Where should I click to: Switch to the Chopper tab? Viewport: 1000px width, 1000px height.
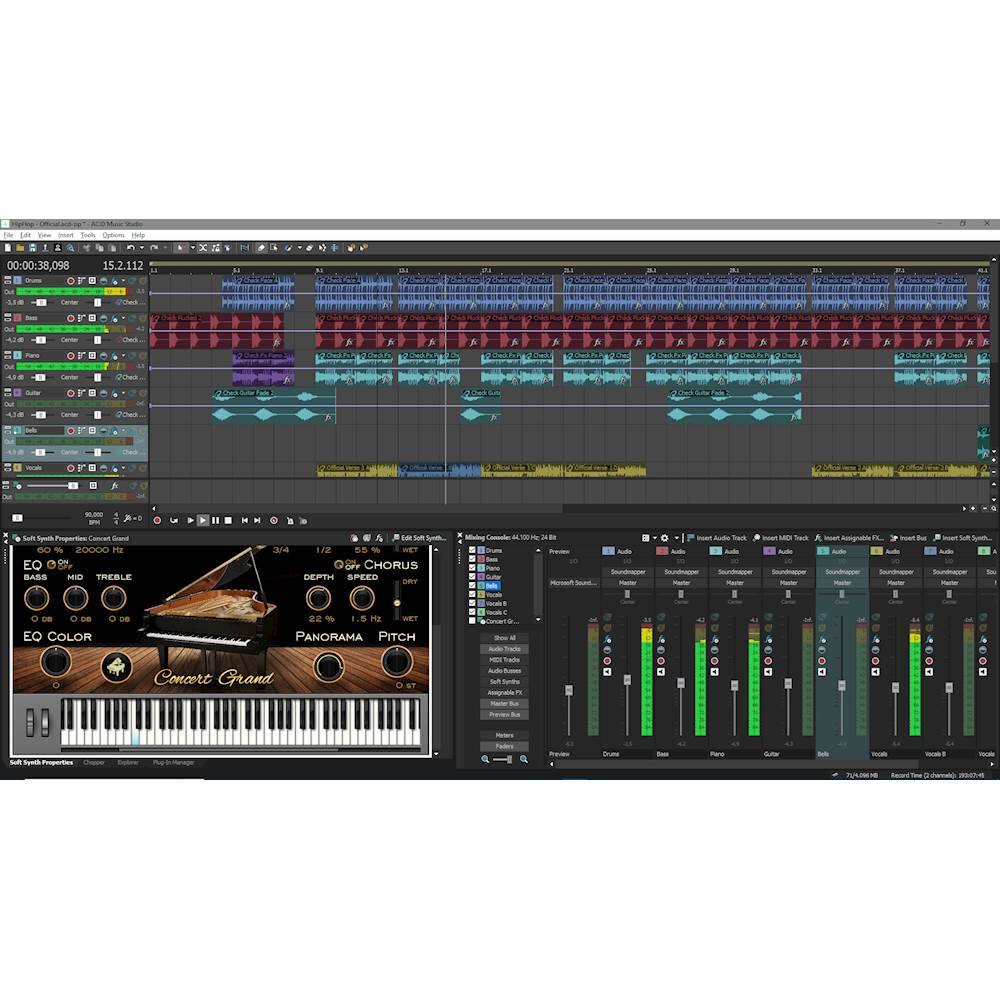pos(95,762)
